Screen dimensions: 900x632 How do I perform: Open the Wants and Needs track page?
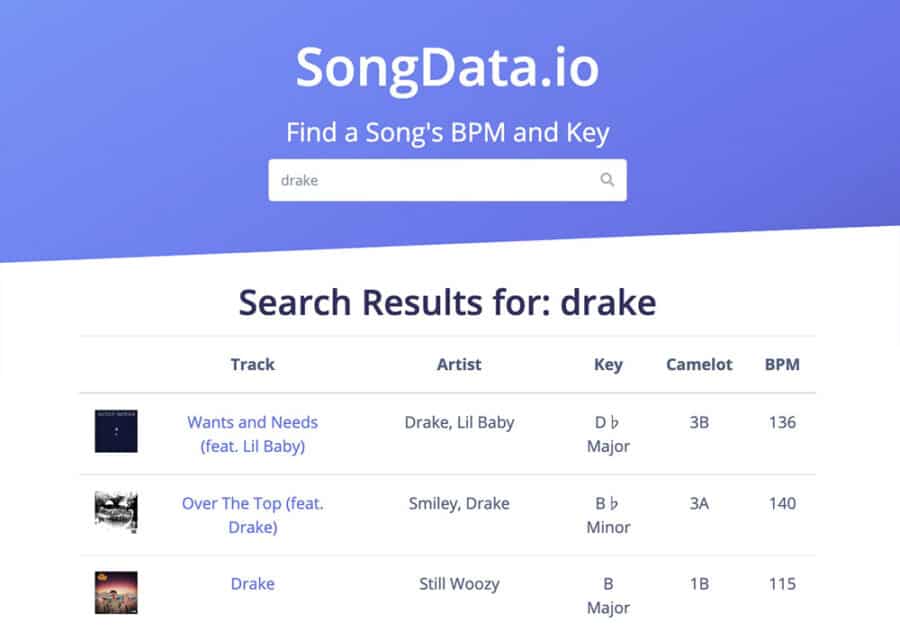[x=252, y=434]
